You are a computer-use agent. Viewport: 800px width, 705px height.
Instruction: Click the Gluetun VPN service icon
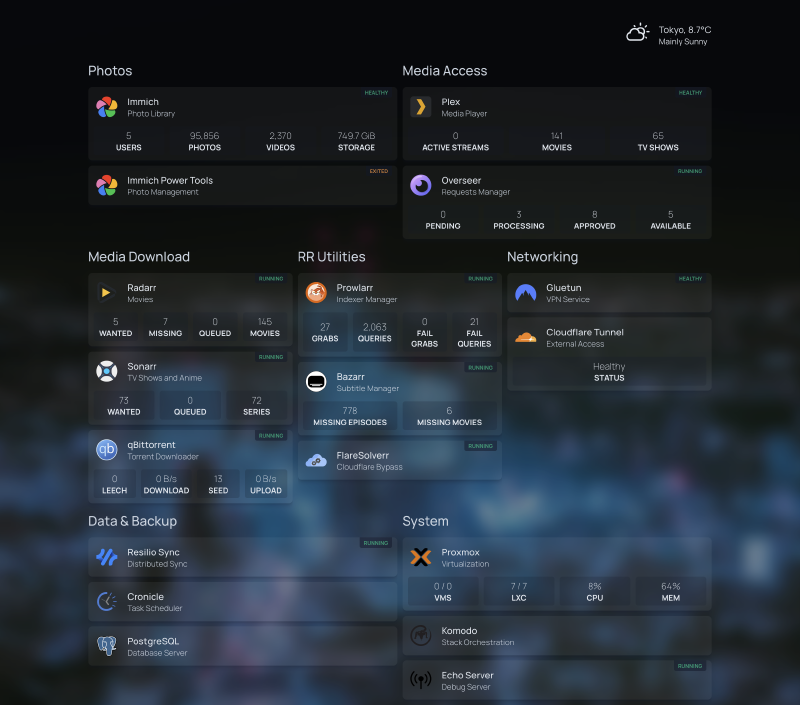pos(526,293)
